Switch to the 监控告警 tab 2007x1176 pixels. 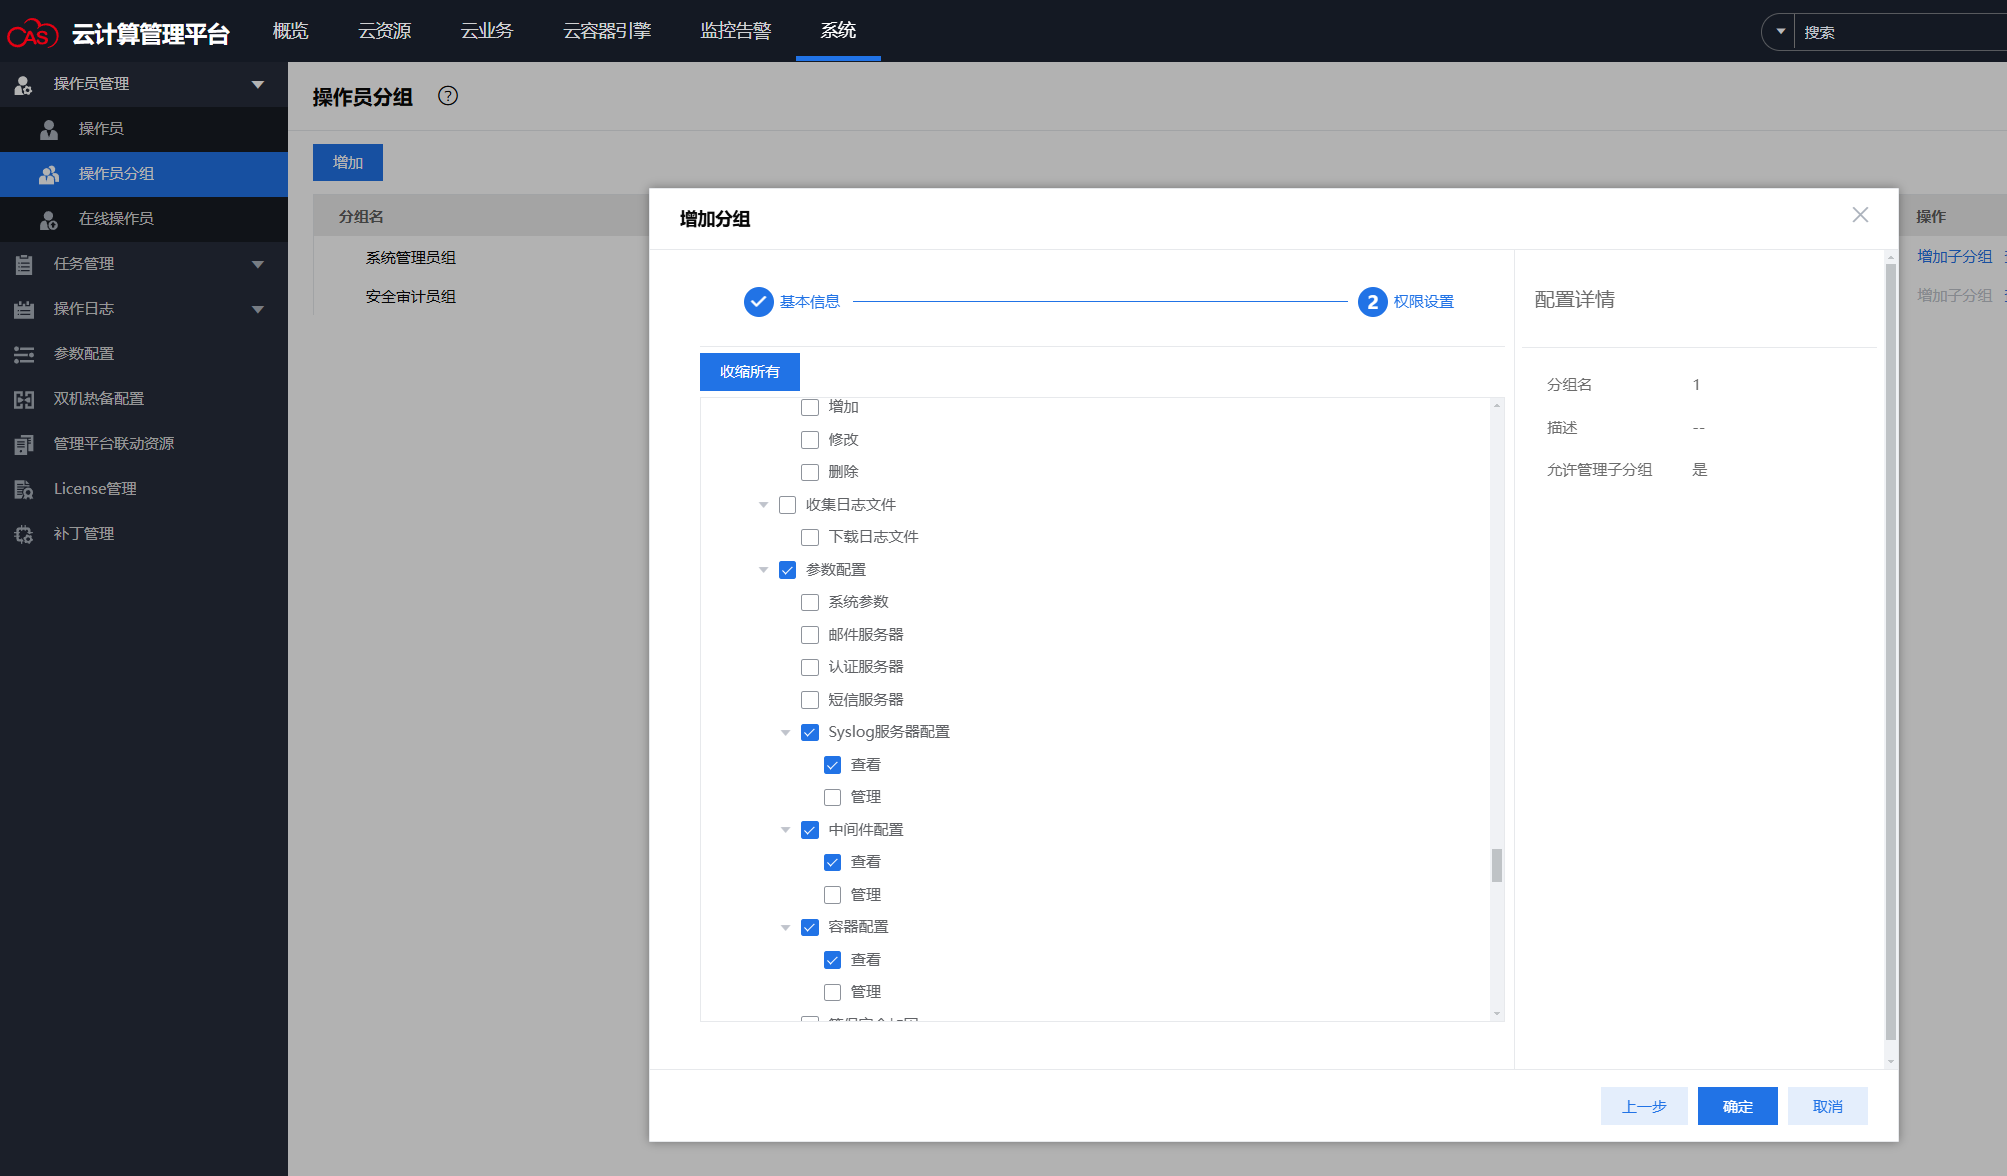(x=735, y=31)
